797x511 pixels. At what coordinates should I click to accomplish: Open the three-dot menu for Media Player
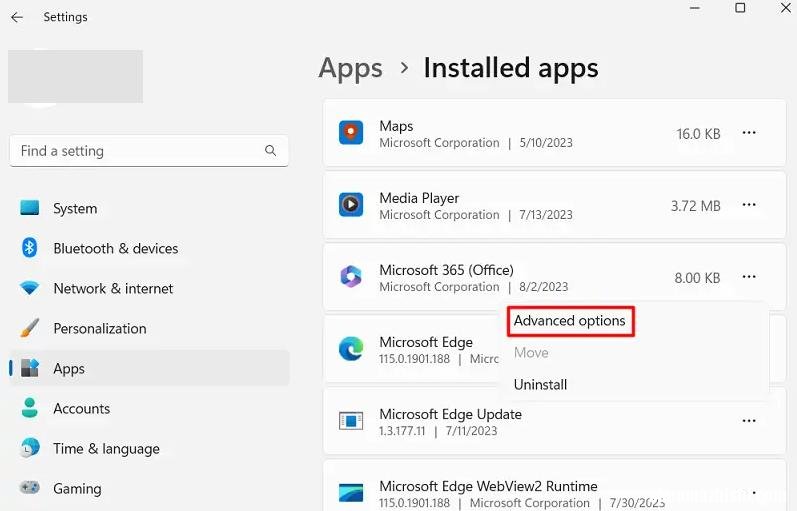(x=749, y=205)
